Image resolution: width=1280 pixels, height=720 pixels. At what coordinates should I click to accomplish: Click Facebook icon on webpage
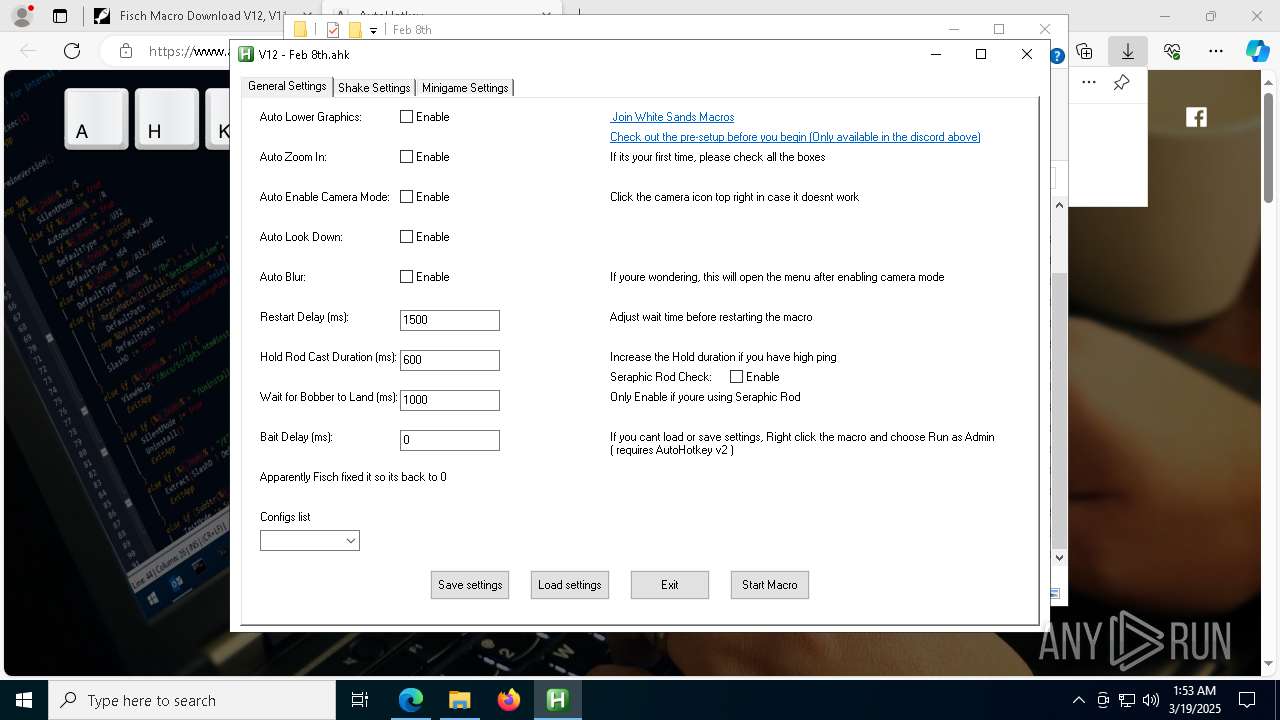(x=1197, y=118)
